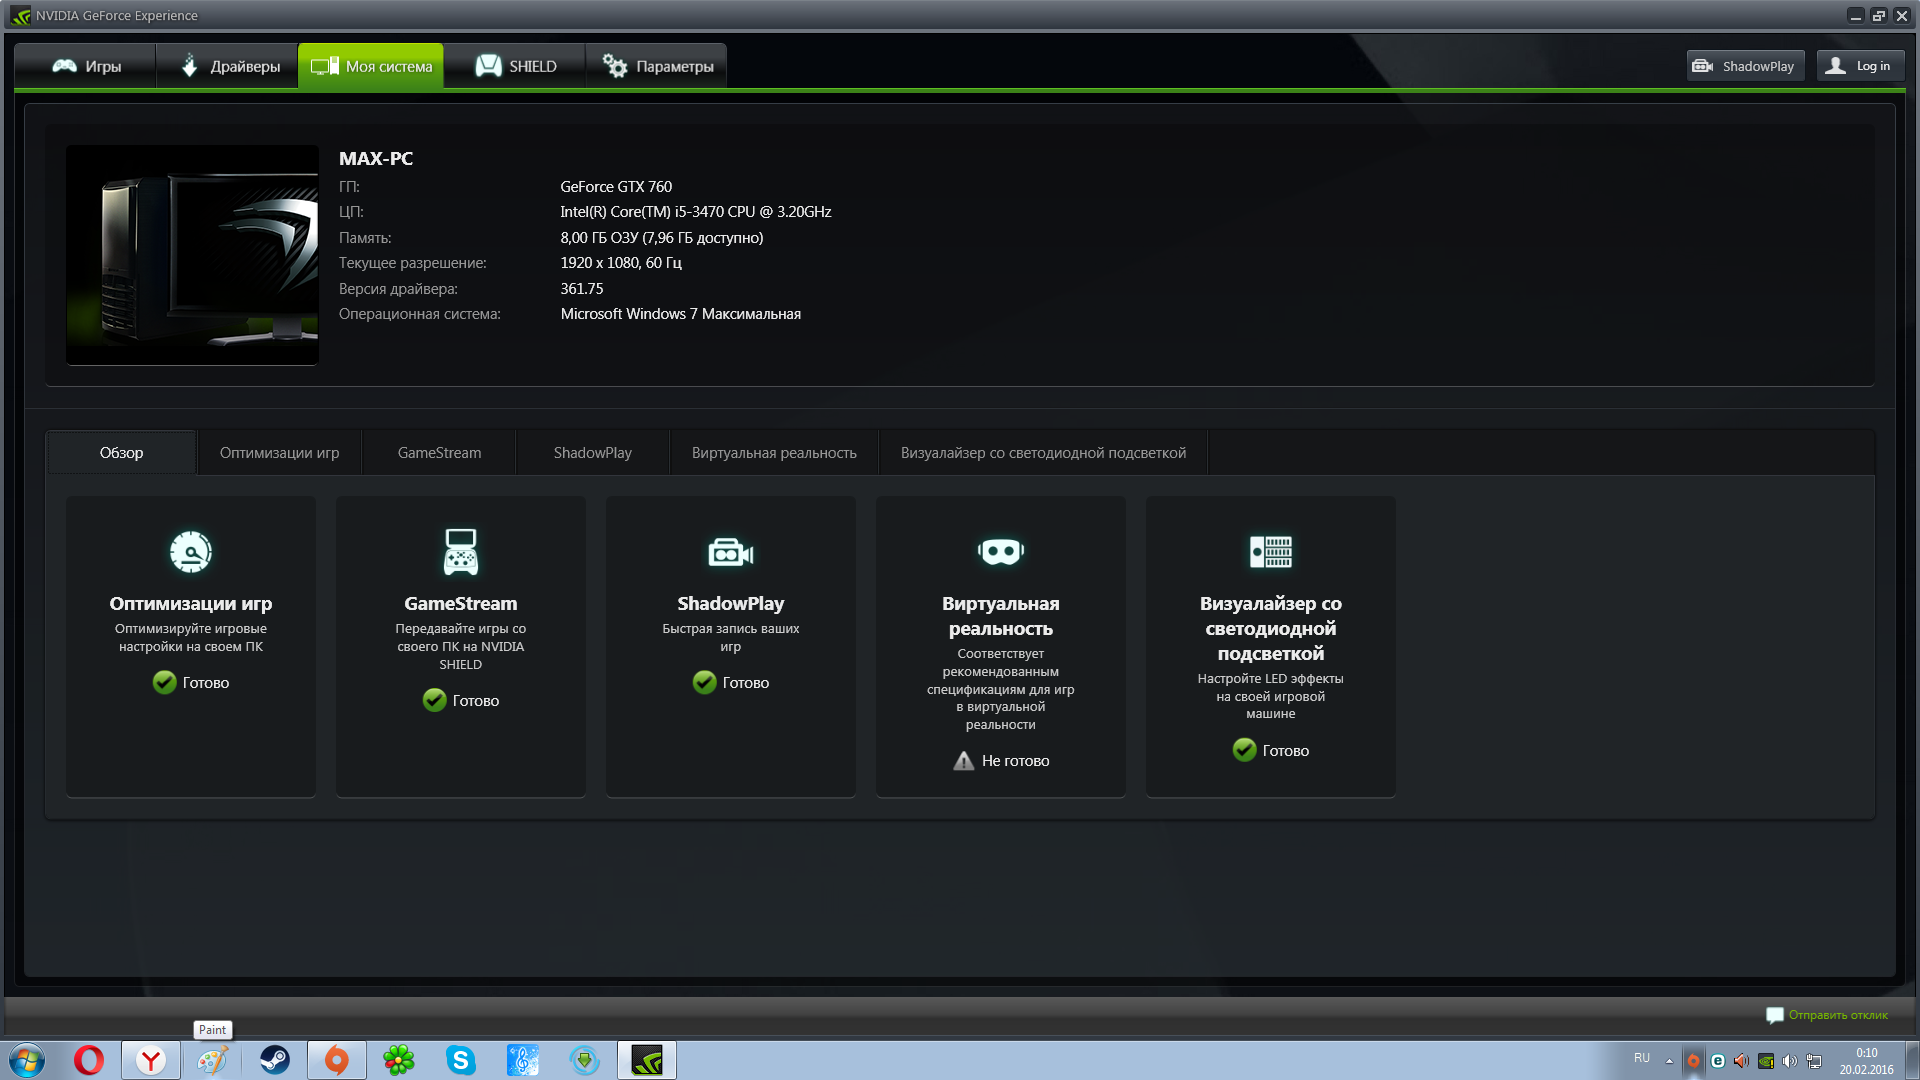The image size is (1920, 1080).
Task: Open Визуалайзер со светодиодной подсветкой sub-tab
Action: (1043, 453)
